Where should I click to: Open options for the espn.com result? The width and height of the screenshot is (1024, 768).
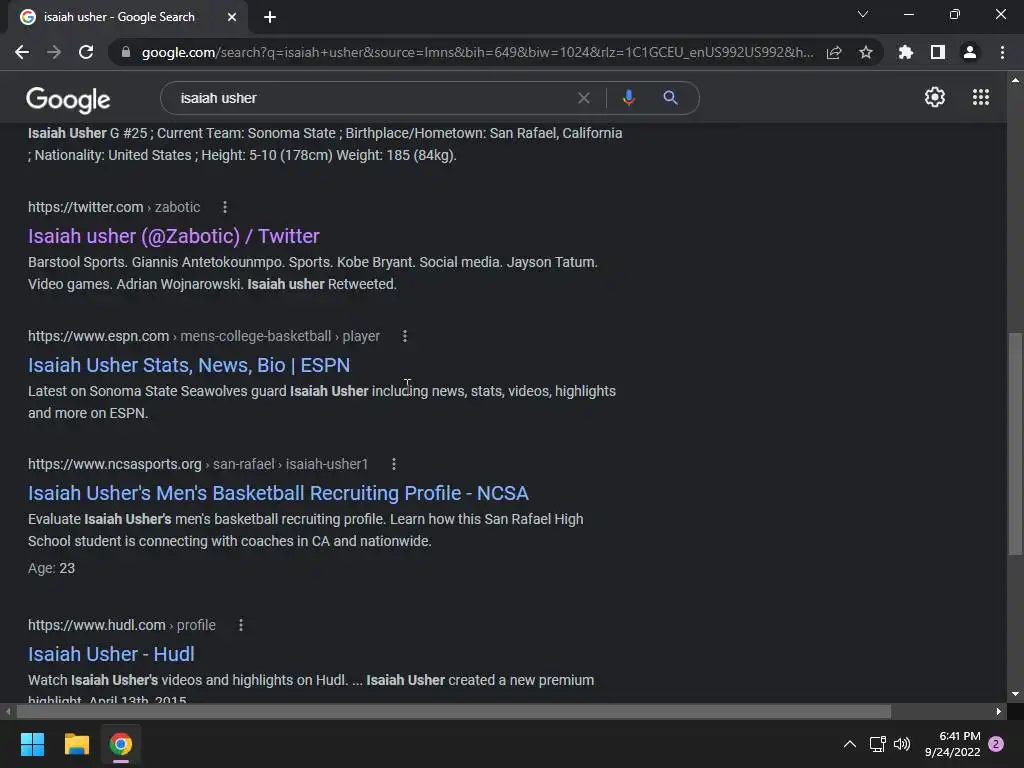point(405,336)
